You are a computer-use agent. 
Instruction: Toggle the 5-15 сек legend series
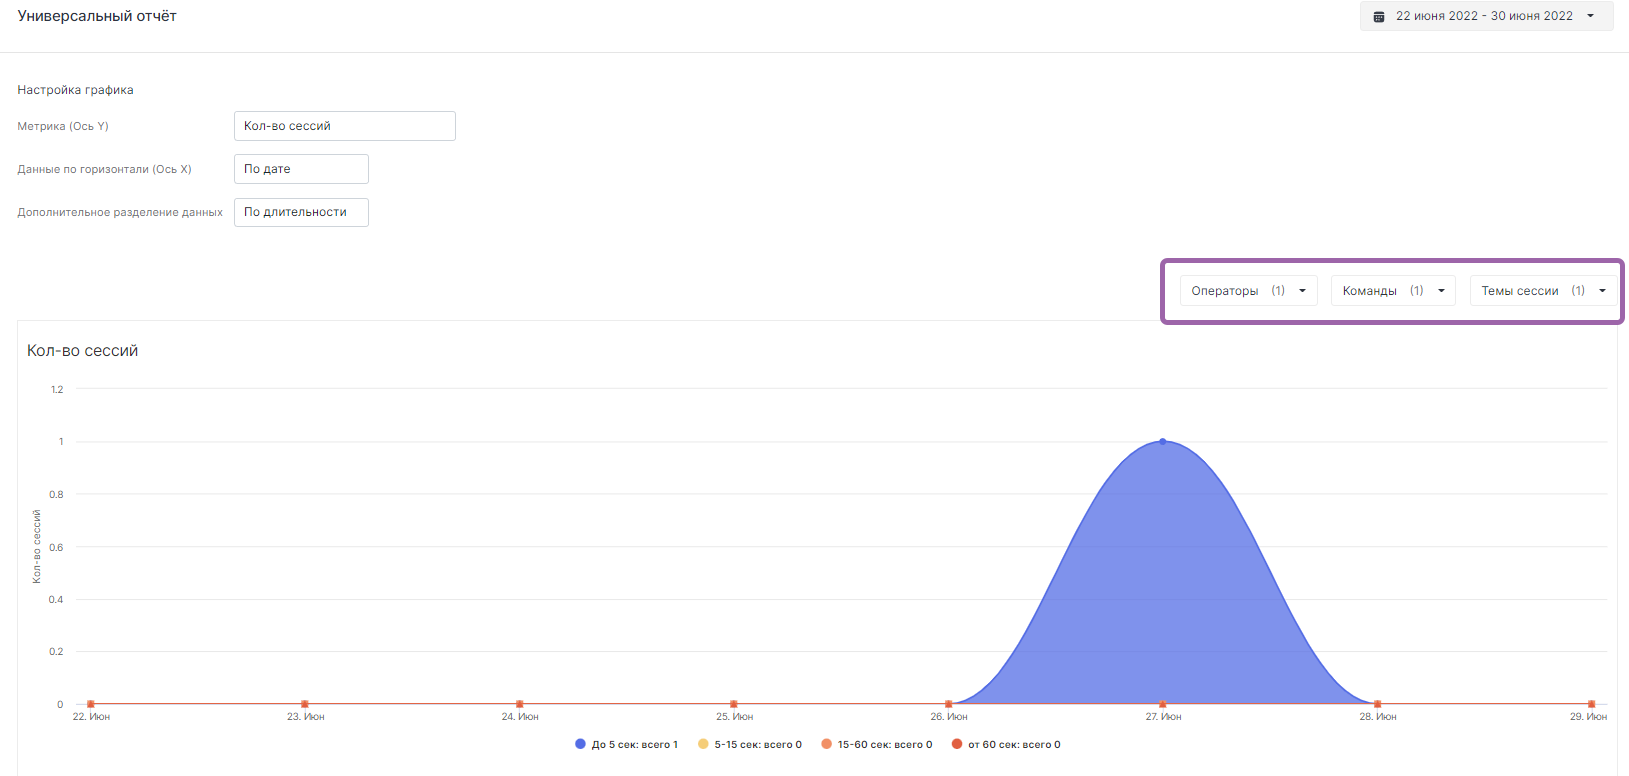pyautogui.click(x=750, y=744)
